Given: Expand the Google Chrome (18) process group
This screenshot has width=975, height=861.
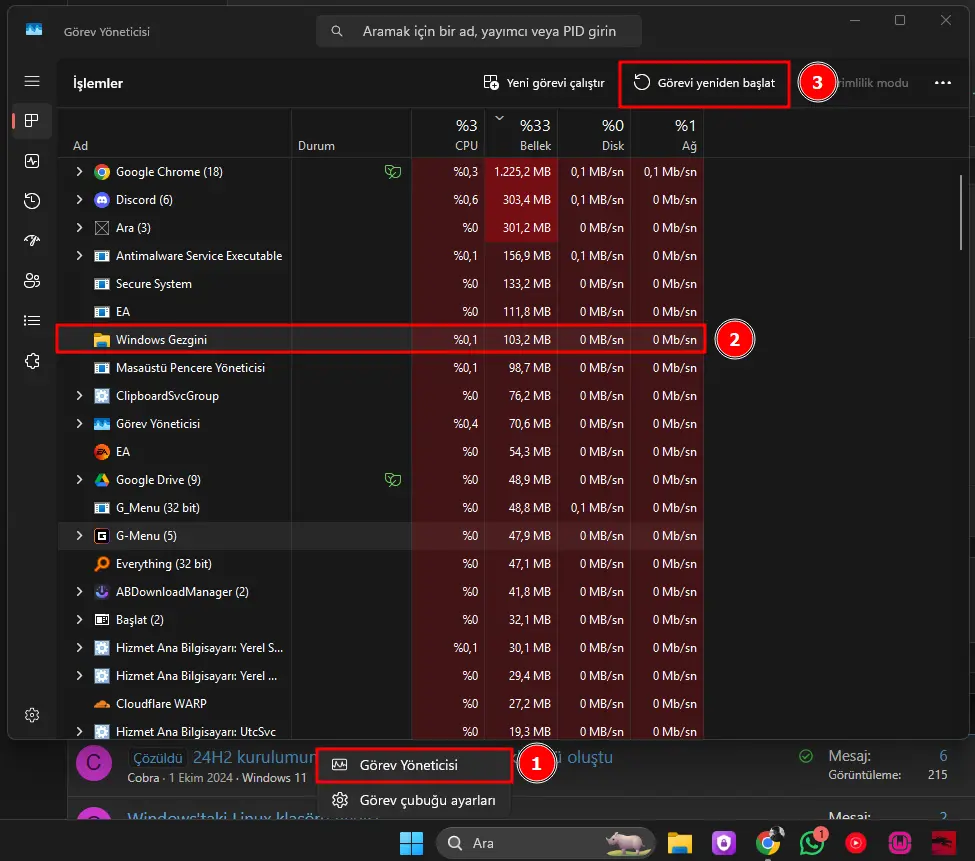Looking at the screenshot, I should coord(79,172).
